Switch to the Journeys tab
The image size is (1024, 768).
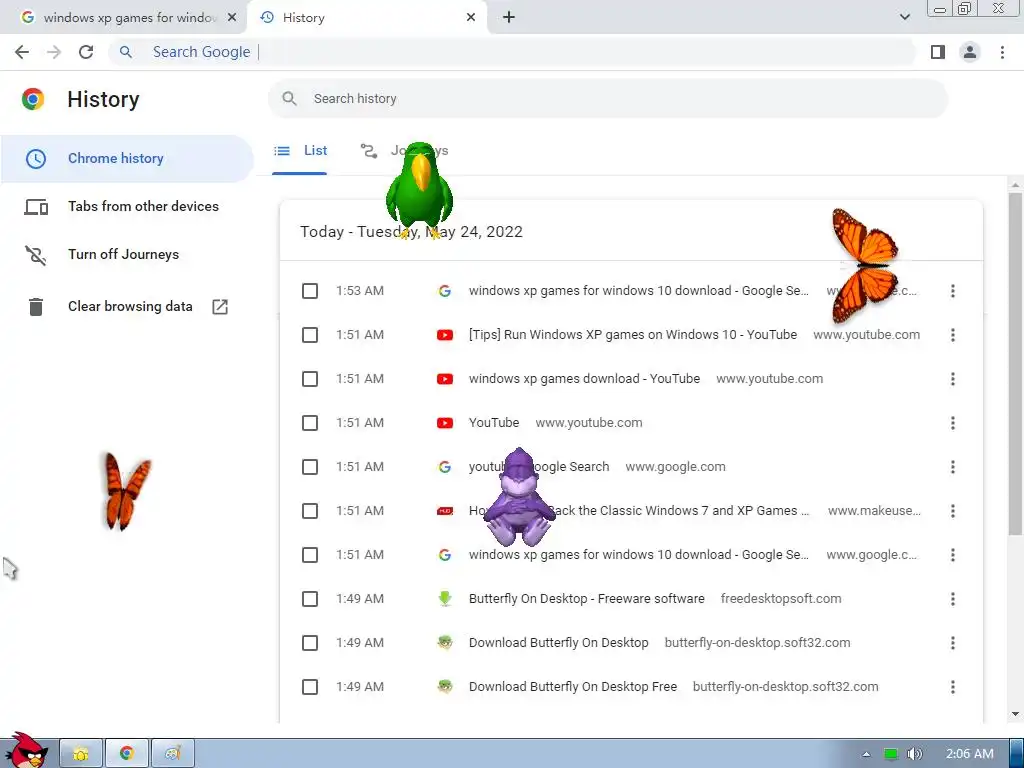405,151
